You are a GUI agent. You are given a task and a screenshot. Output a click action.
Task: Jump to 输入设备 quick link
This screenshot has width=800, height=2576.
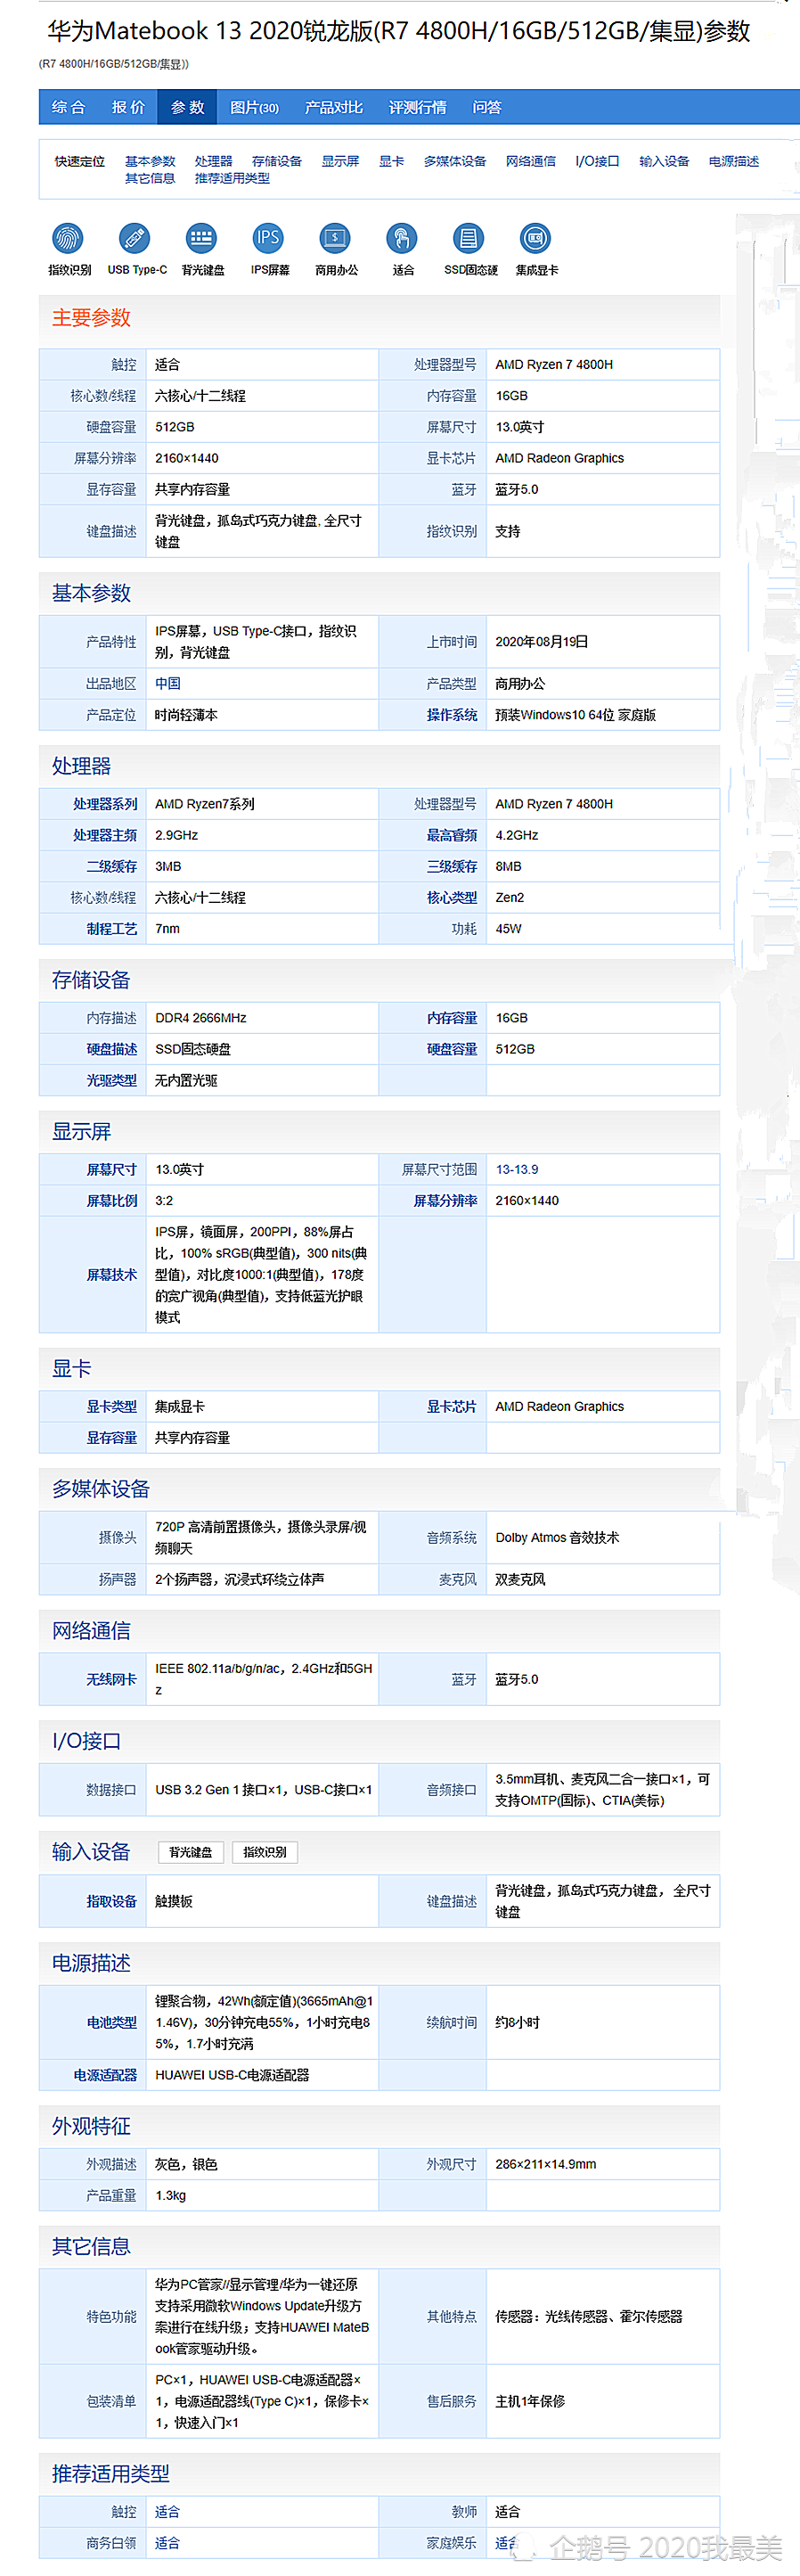pyautogui.click(x=664, y=161)
